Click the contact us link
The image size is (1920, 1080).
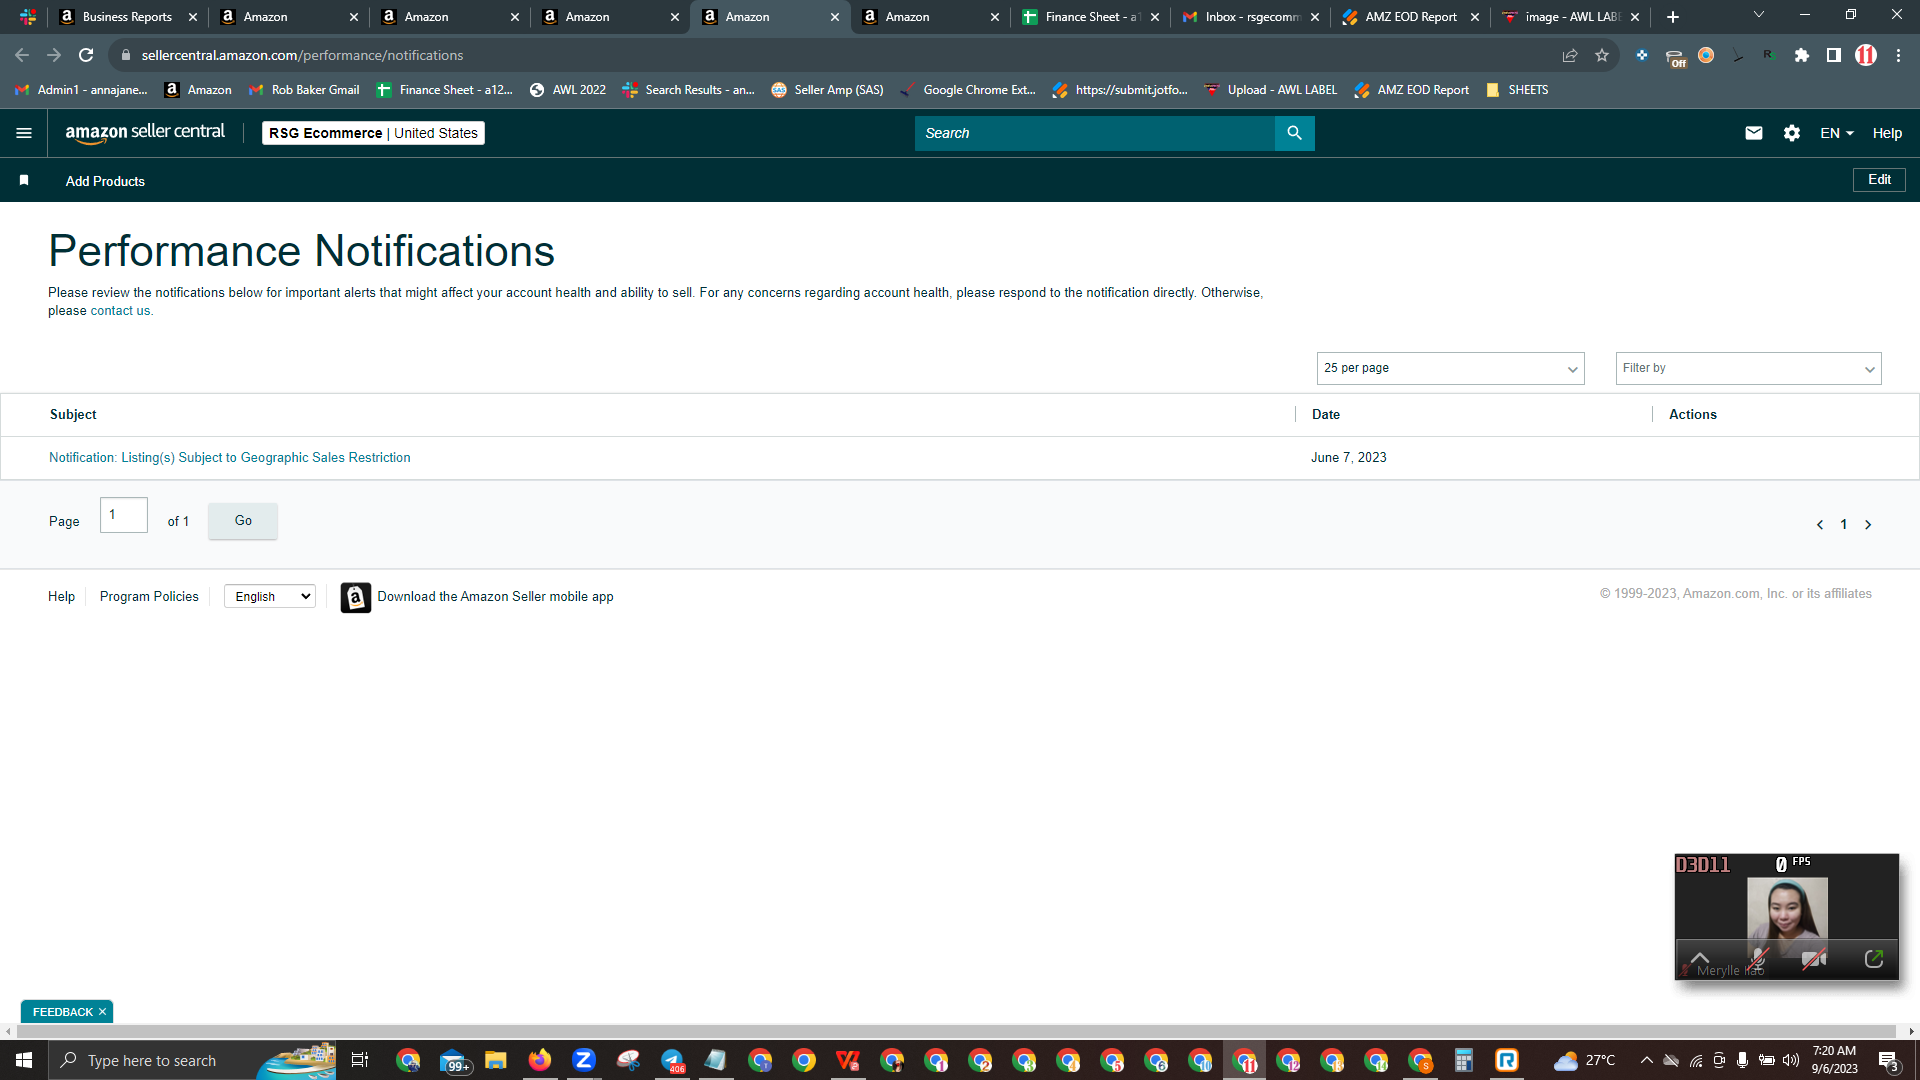[x=120, y=311]
